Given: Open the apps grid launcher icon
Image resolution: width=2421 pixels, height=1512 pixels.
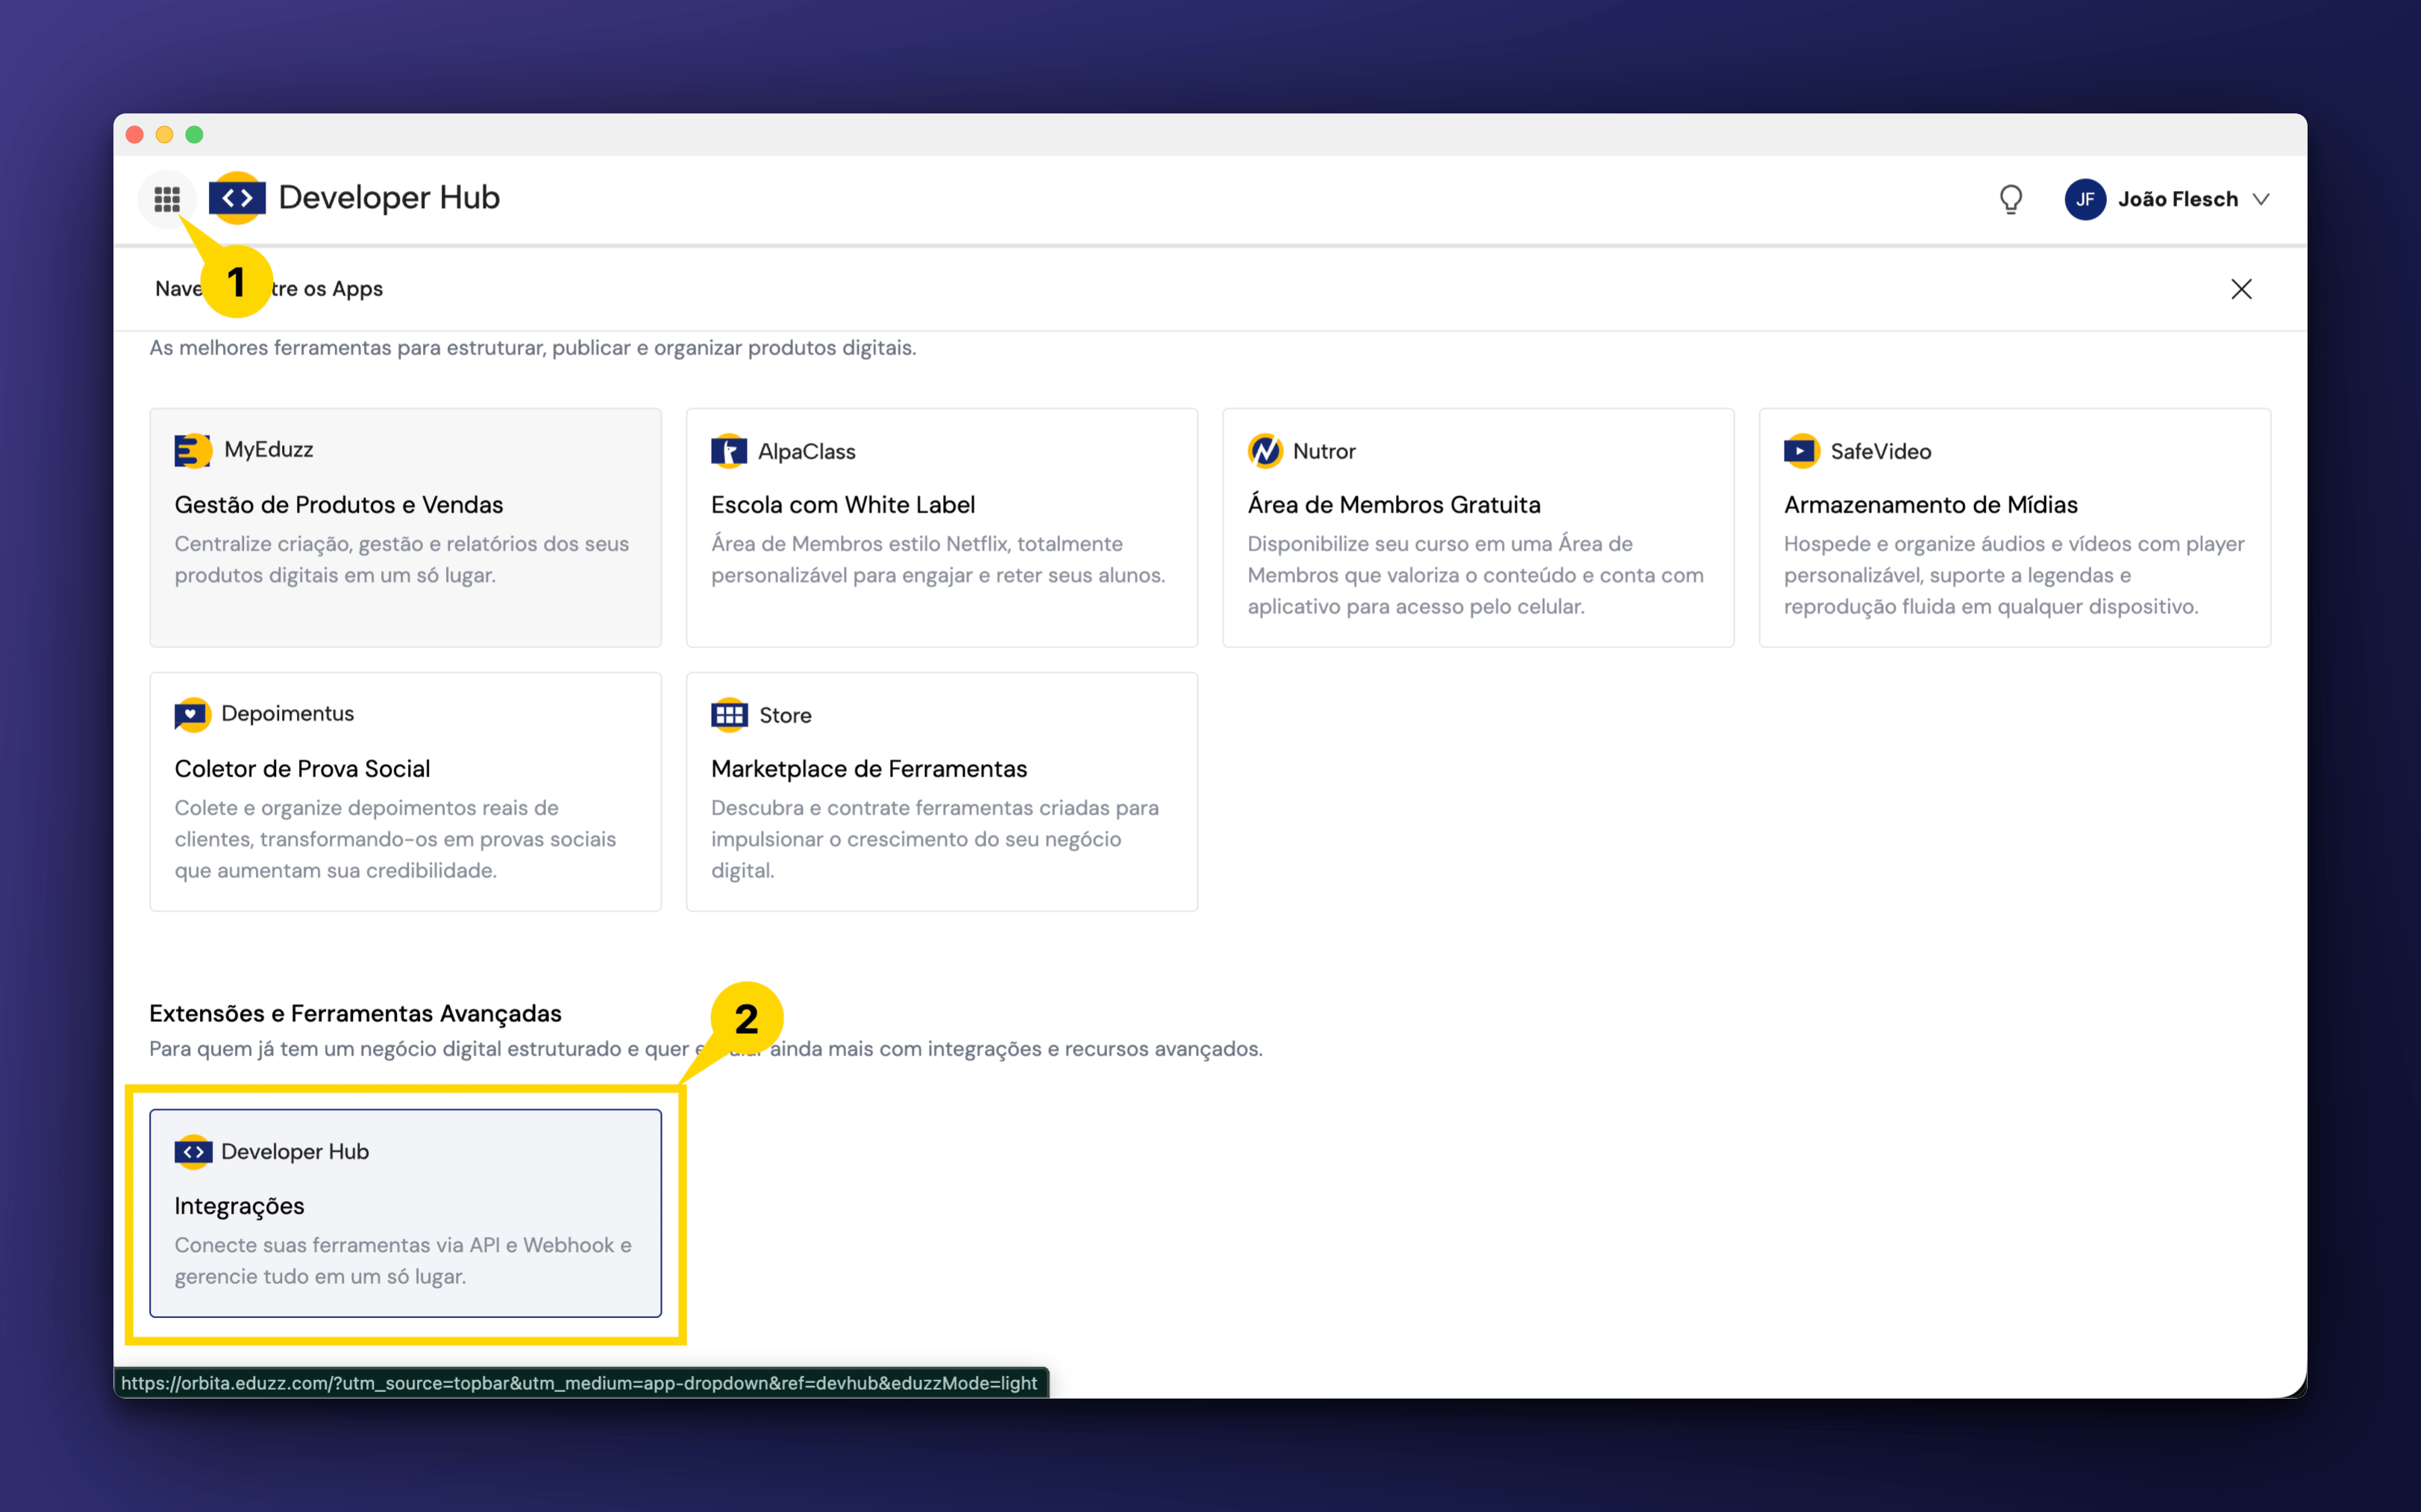Looking at the screenshot, I should coord(167,199).
